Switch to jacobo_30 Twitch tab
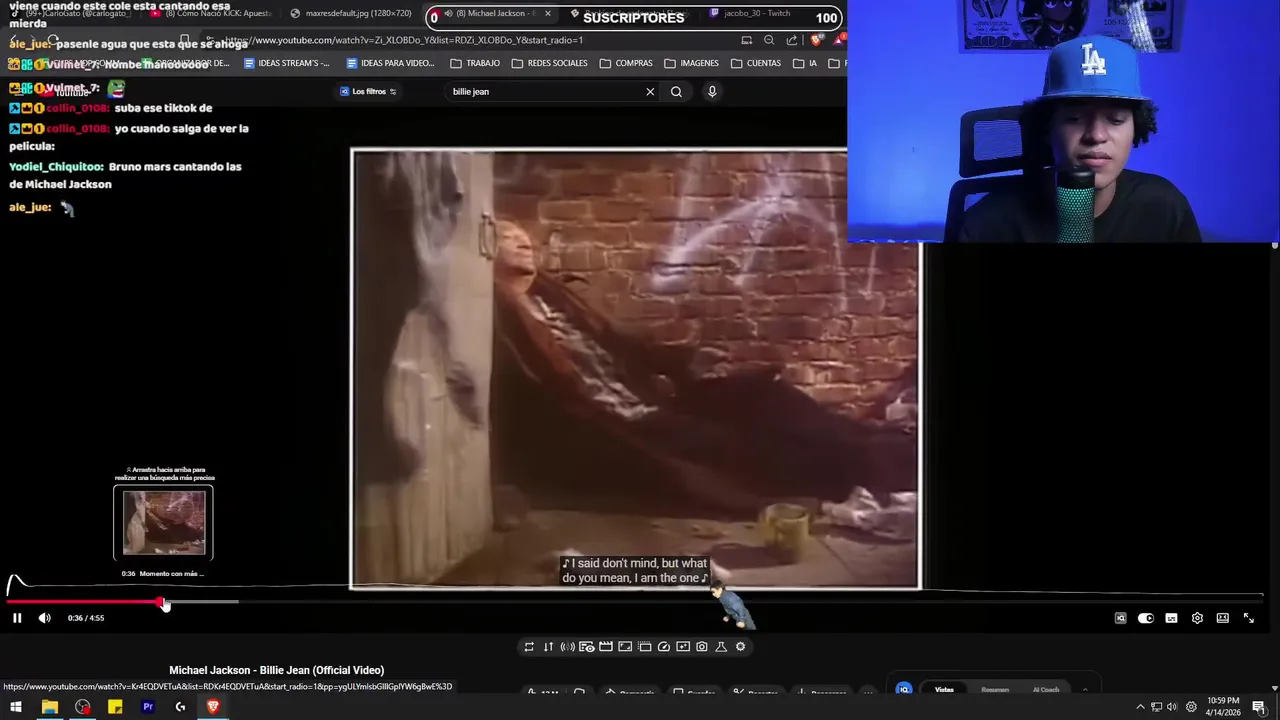The image size is (1280, 720). click(x=750, y=14)
